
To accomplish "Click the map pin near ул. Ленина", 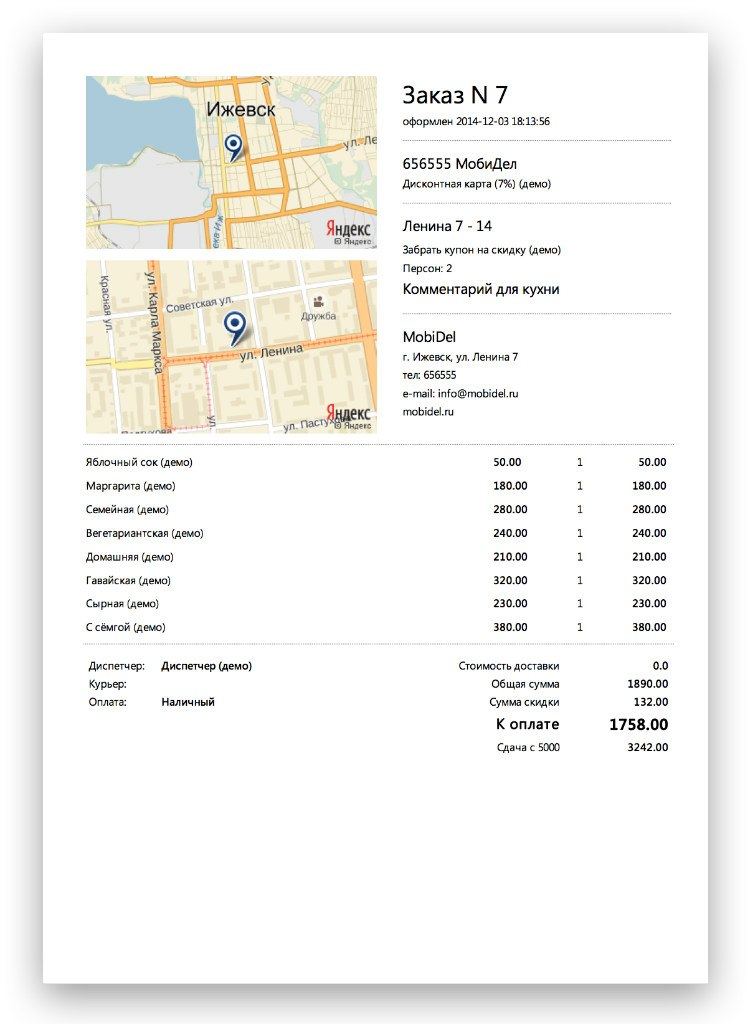I will click(235, 328).
